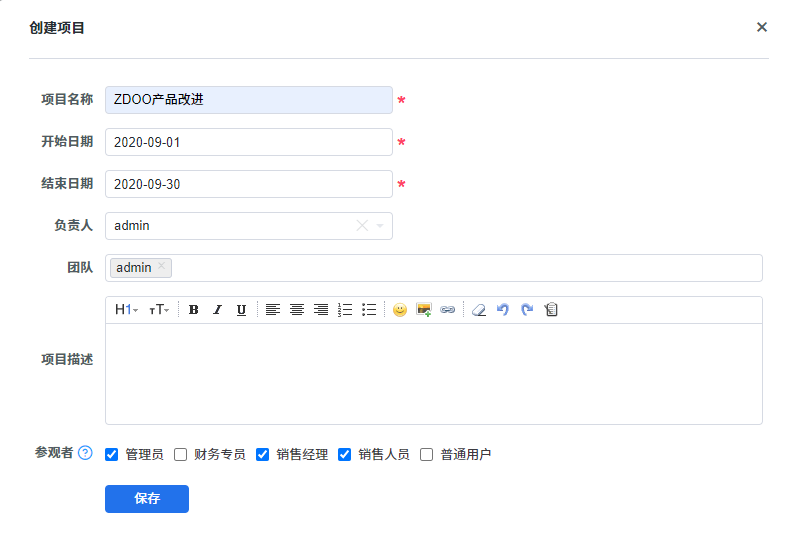Screen dimensions: 793x534
Task: Click the 保存 button
Action: (147, 499)
